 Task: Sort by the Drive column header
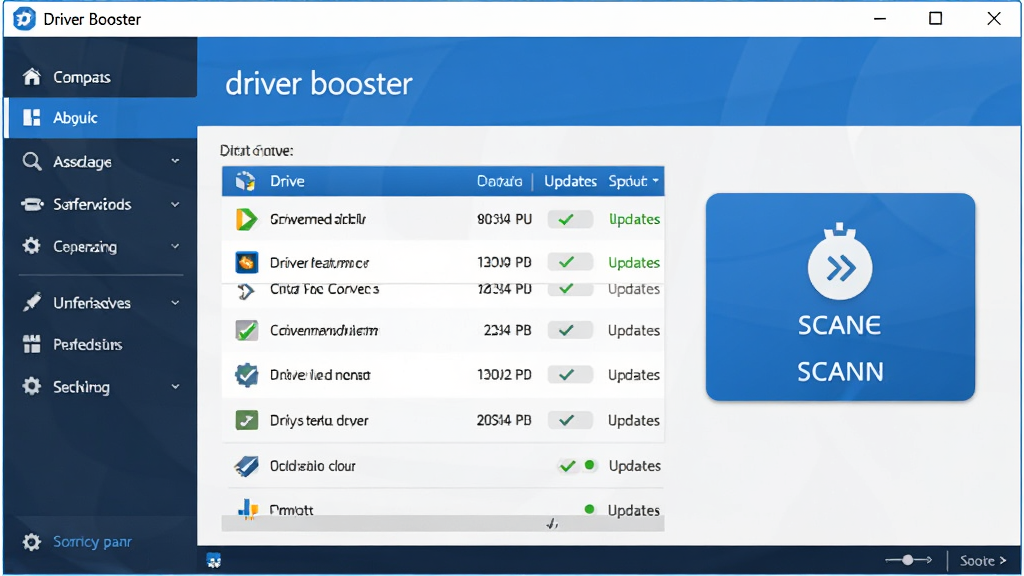click(287, 181)
